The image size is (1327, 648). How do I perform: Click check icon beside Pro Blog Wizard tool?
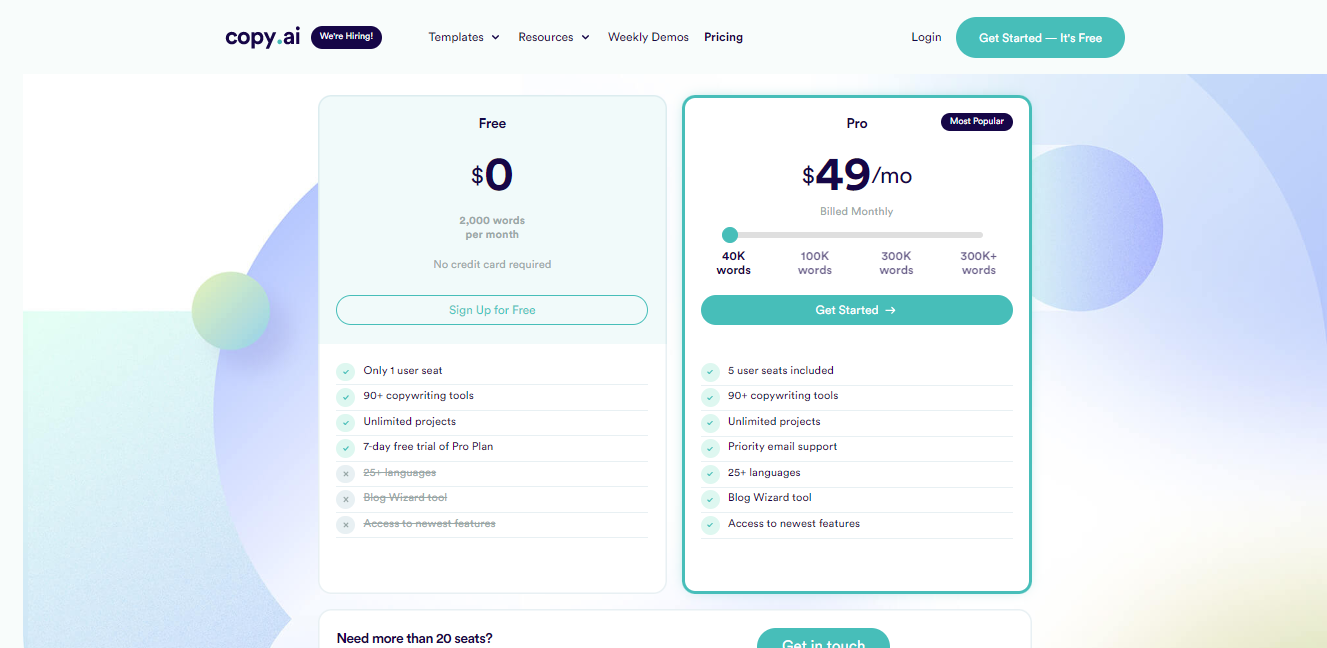(711, 498)
